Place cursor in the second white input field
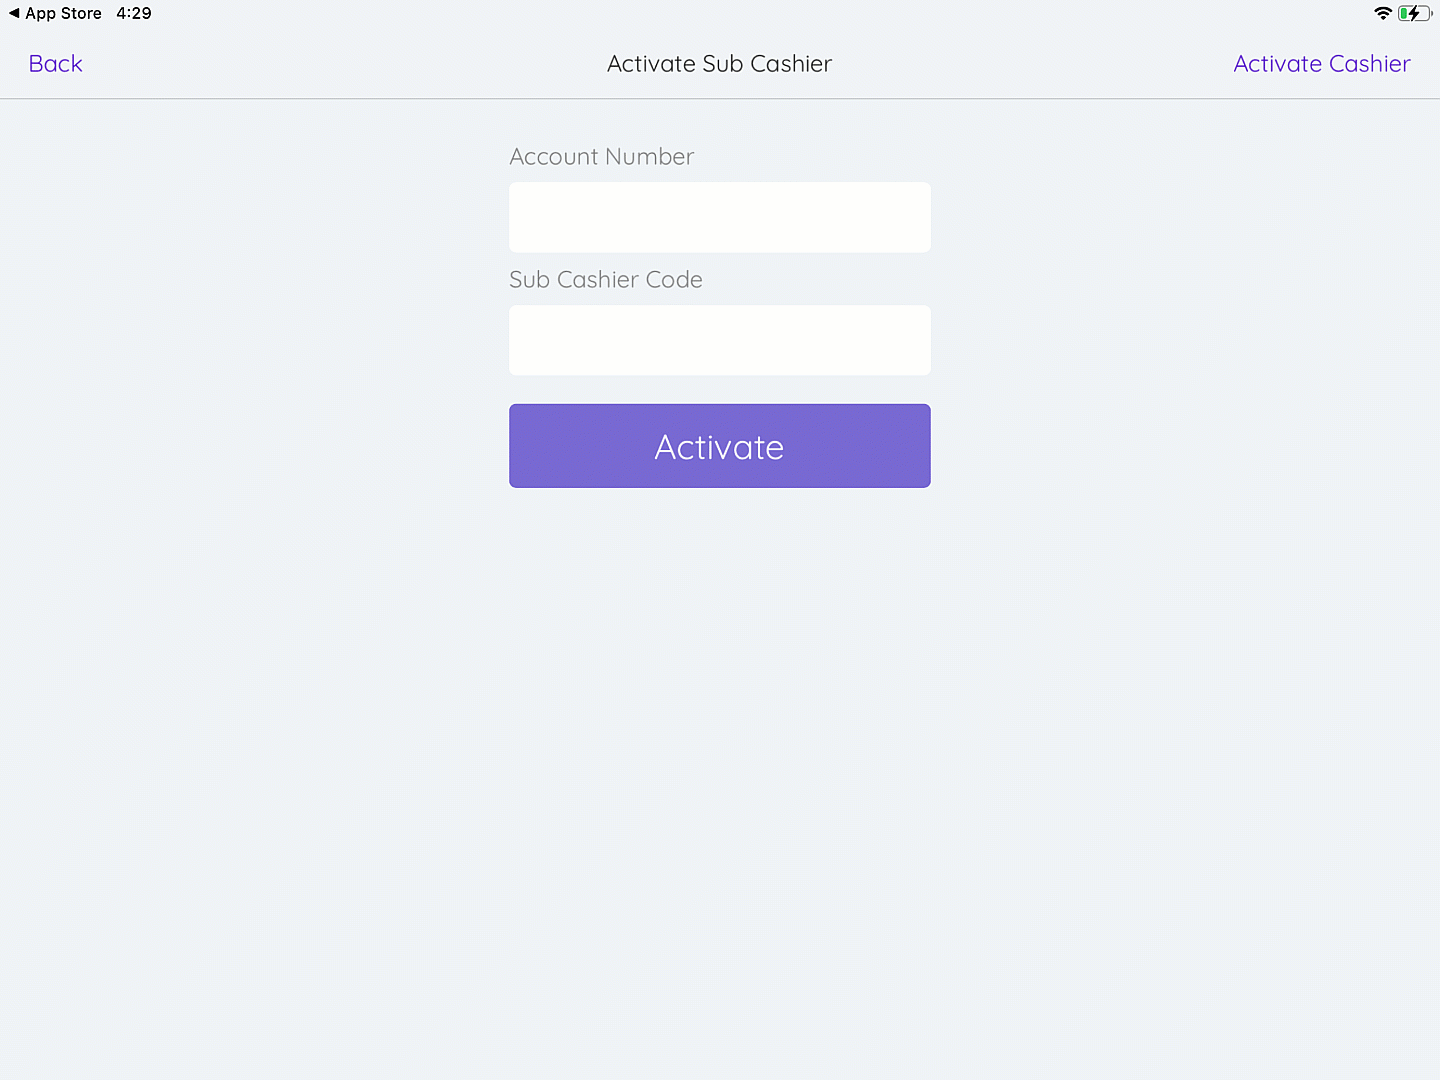1440x1080 pixels. 720,340
